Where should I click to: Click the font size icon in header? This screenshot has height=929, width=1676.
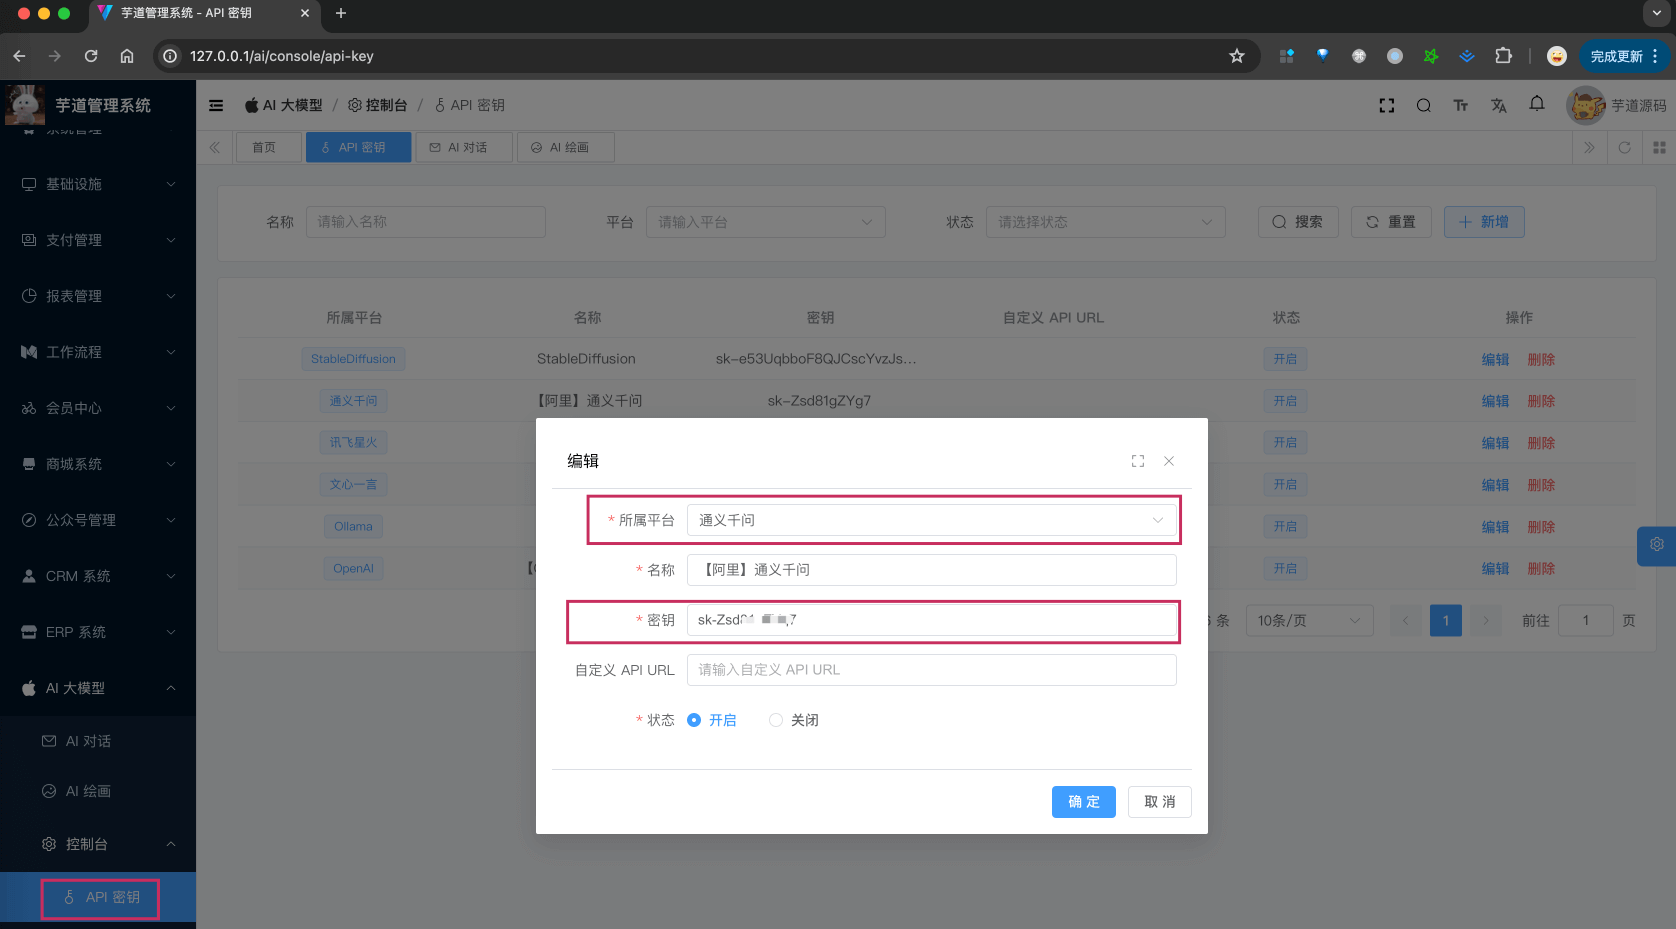point(1460,105)
